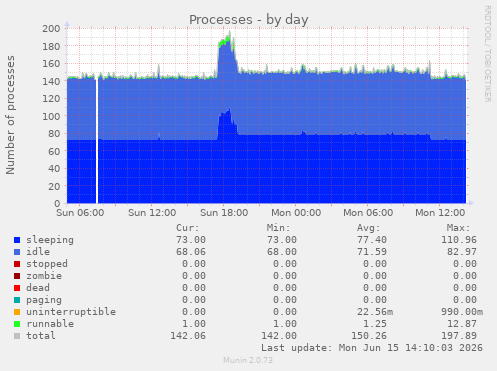Click the sleeping legend color swatch
The height and width of the screenshot is (371, 497).
click(x=17, y=240)
